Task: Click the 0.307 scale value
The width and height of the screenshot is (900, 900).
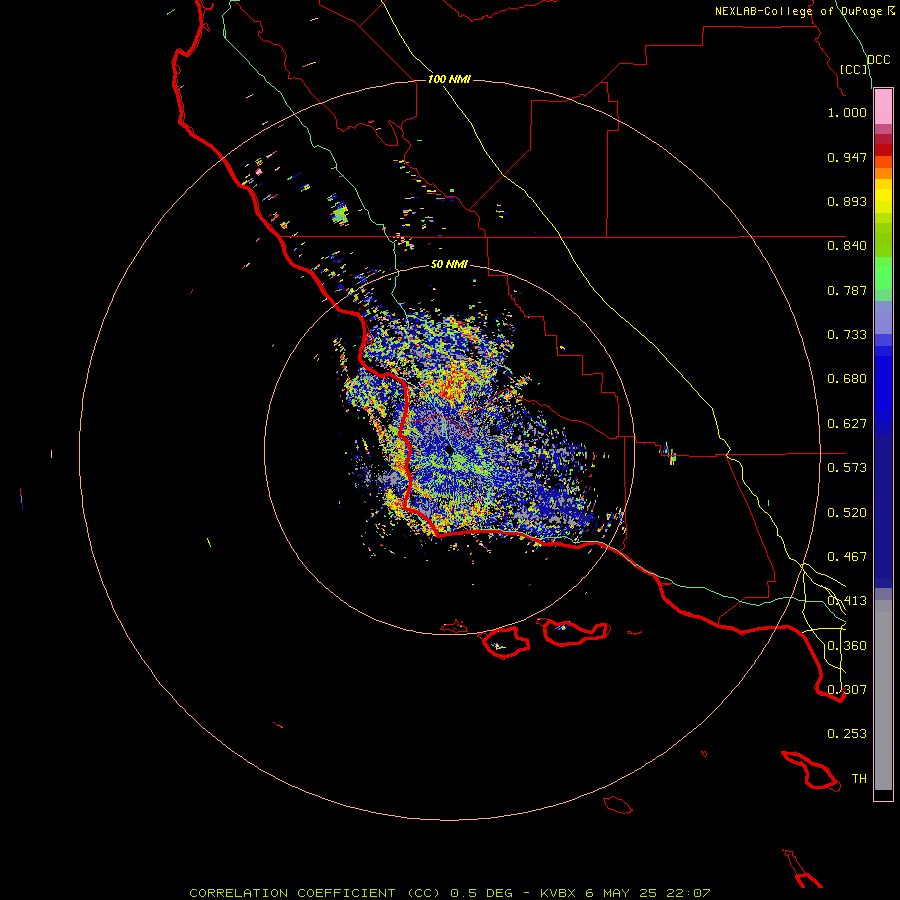Action: coord(847,690)
